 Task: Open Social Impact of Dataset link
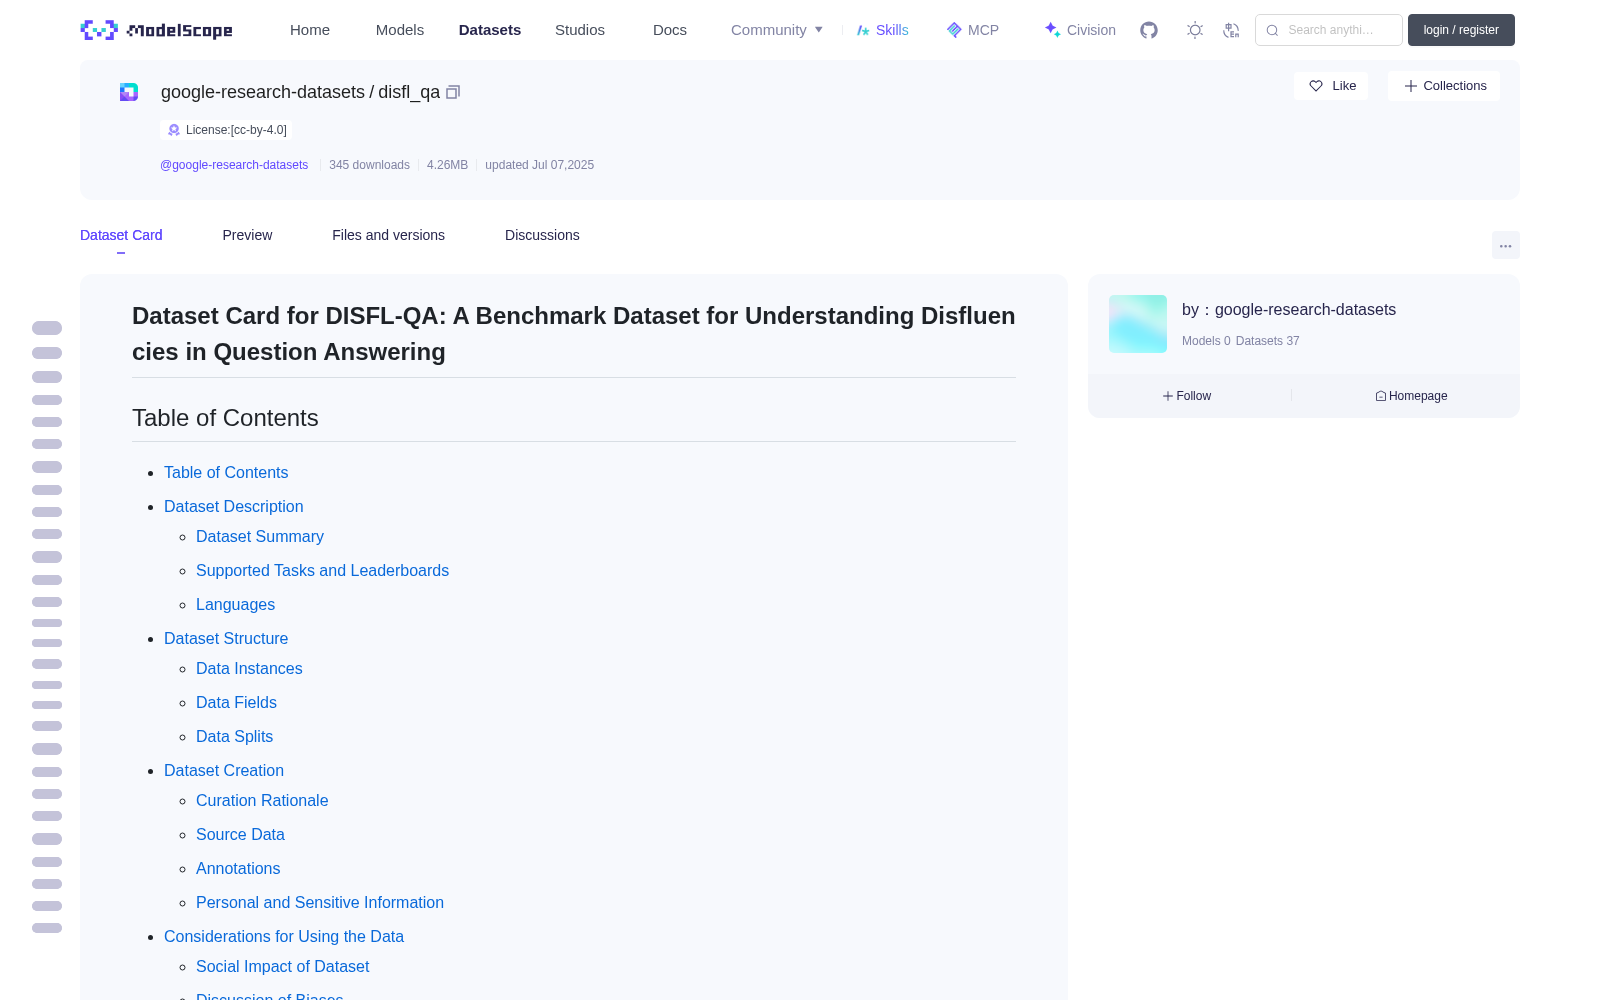(x=283, y=966)
